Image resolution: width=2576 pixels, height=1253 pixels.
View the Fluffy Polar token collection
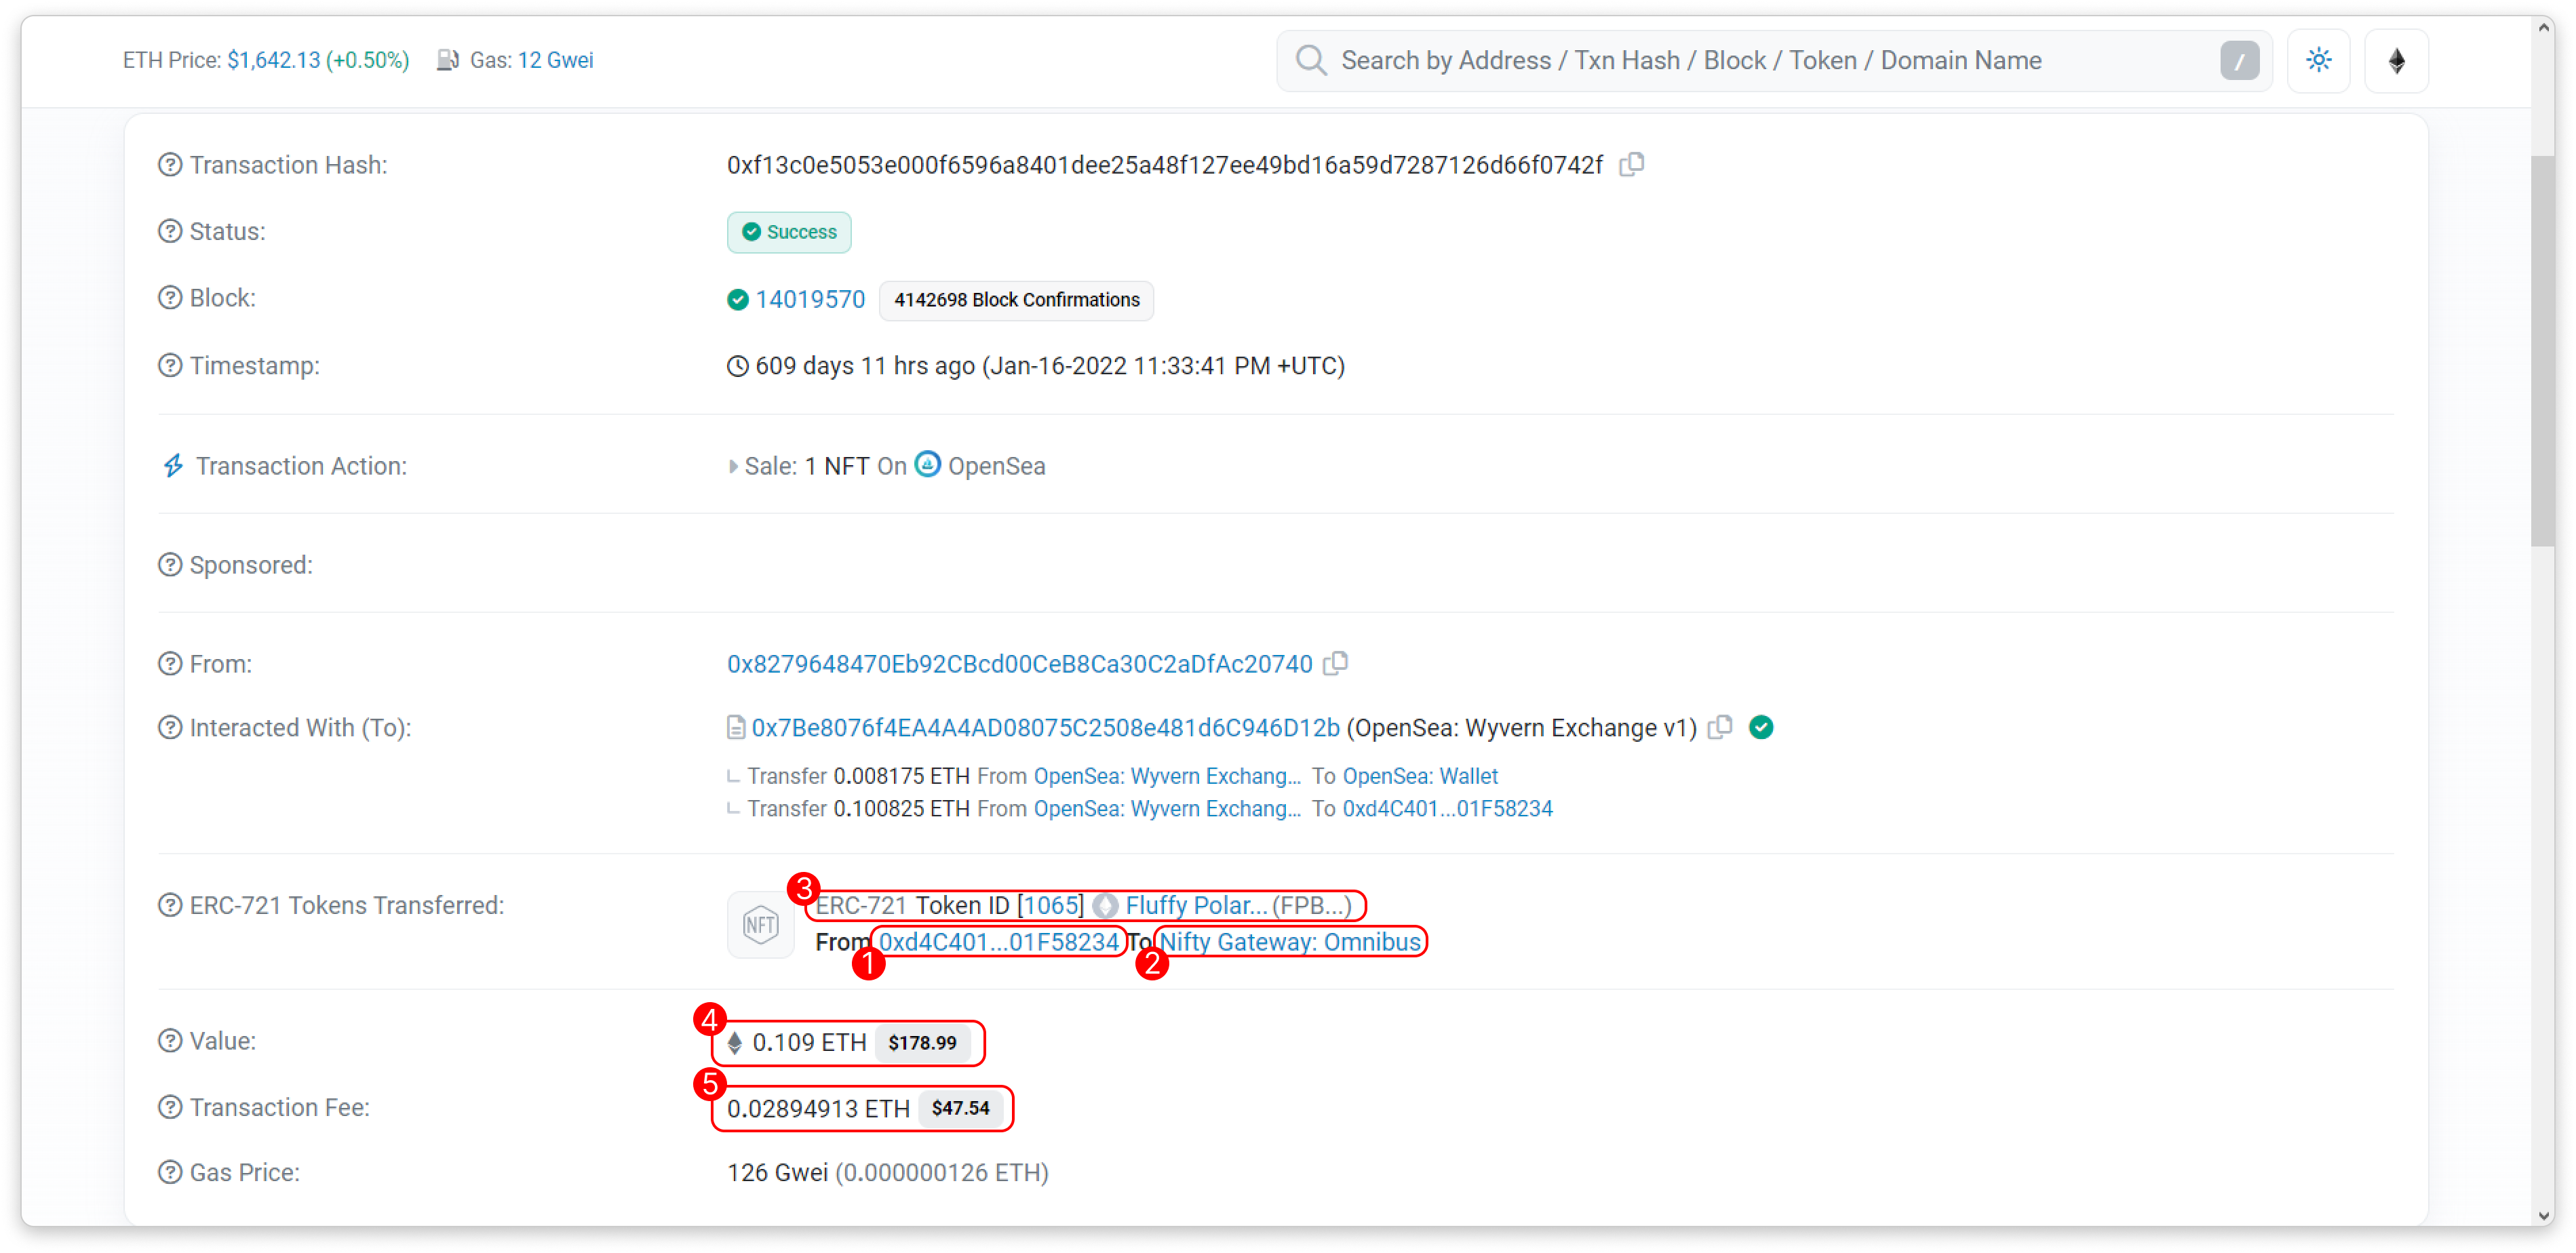[1192, 905]
